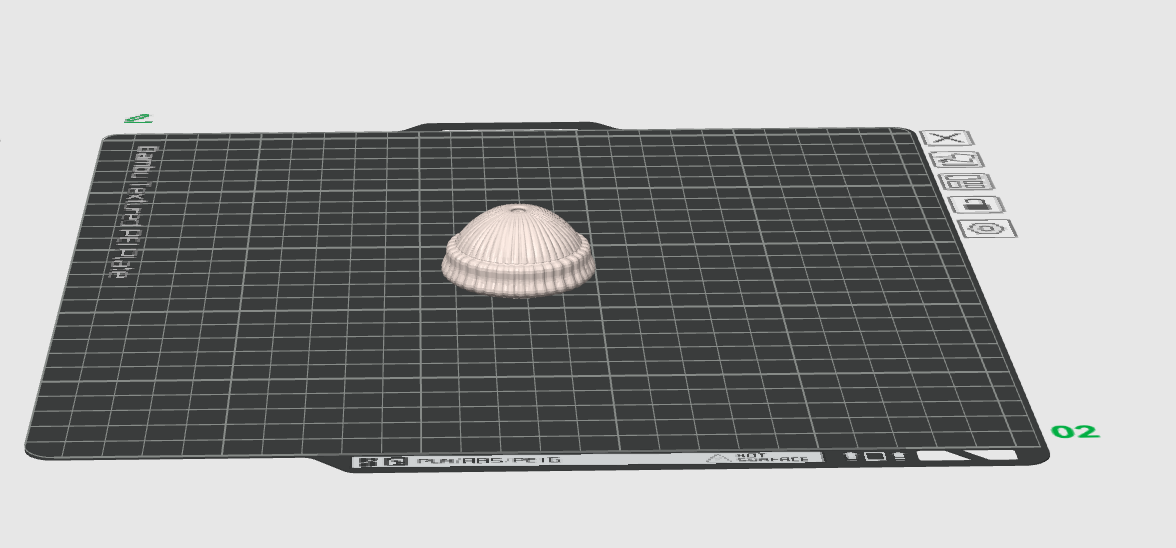Auto-orient objects on plate icon

point(957,160)
